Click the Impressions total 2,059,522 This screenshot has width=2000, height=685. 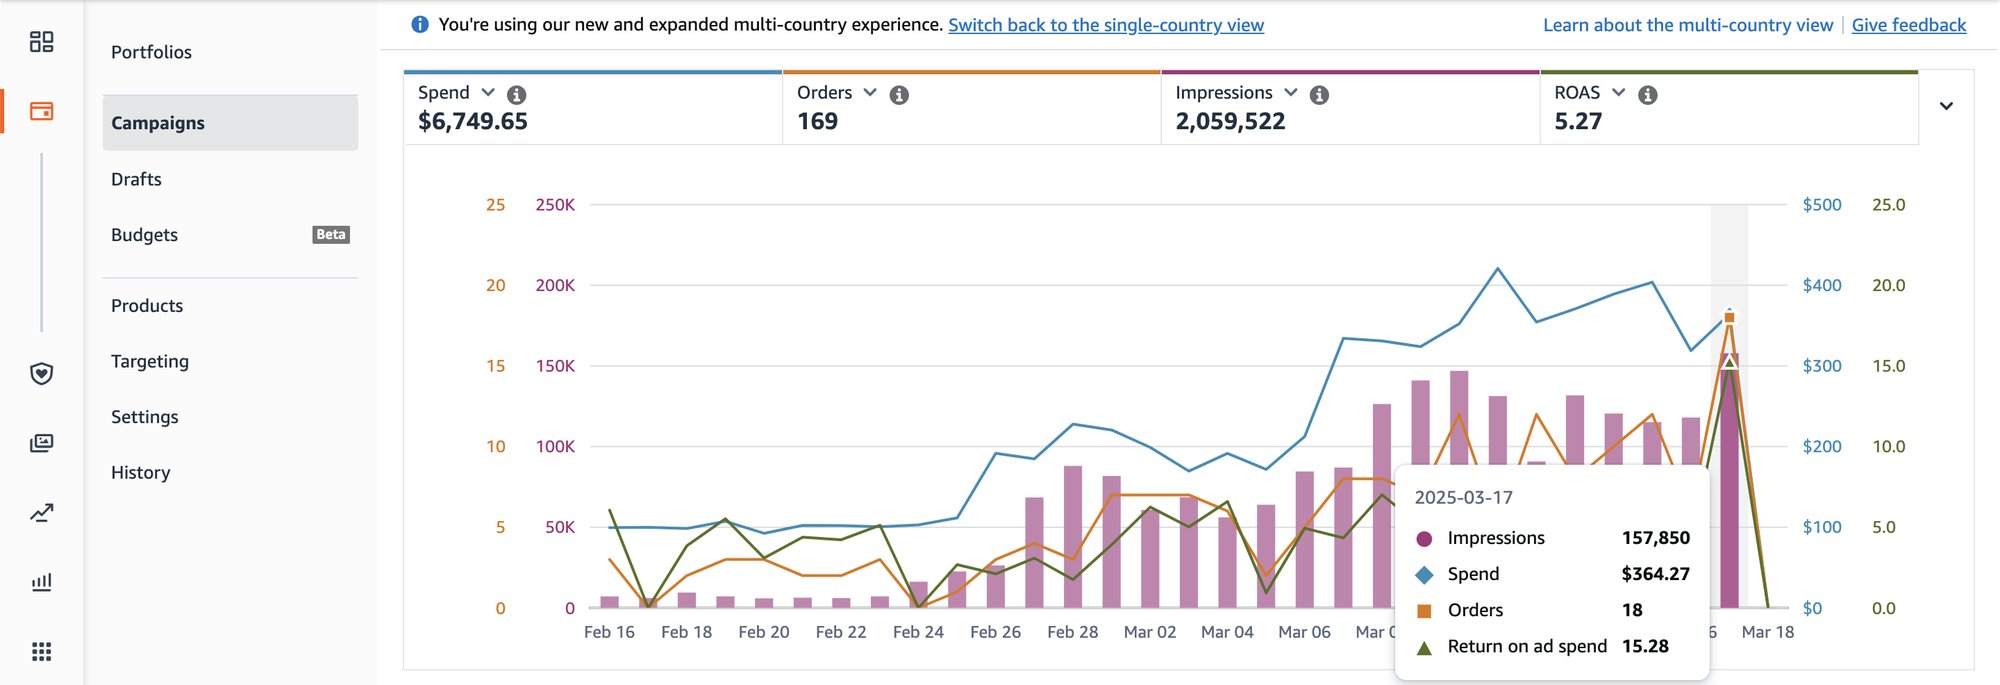[1230, 122]
